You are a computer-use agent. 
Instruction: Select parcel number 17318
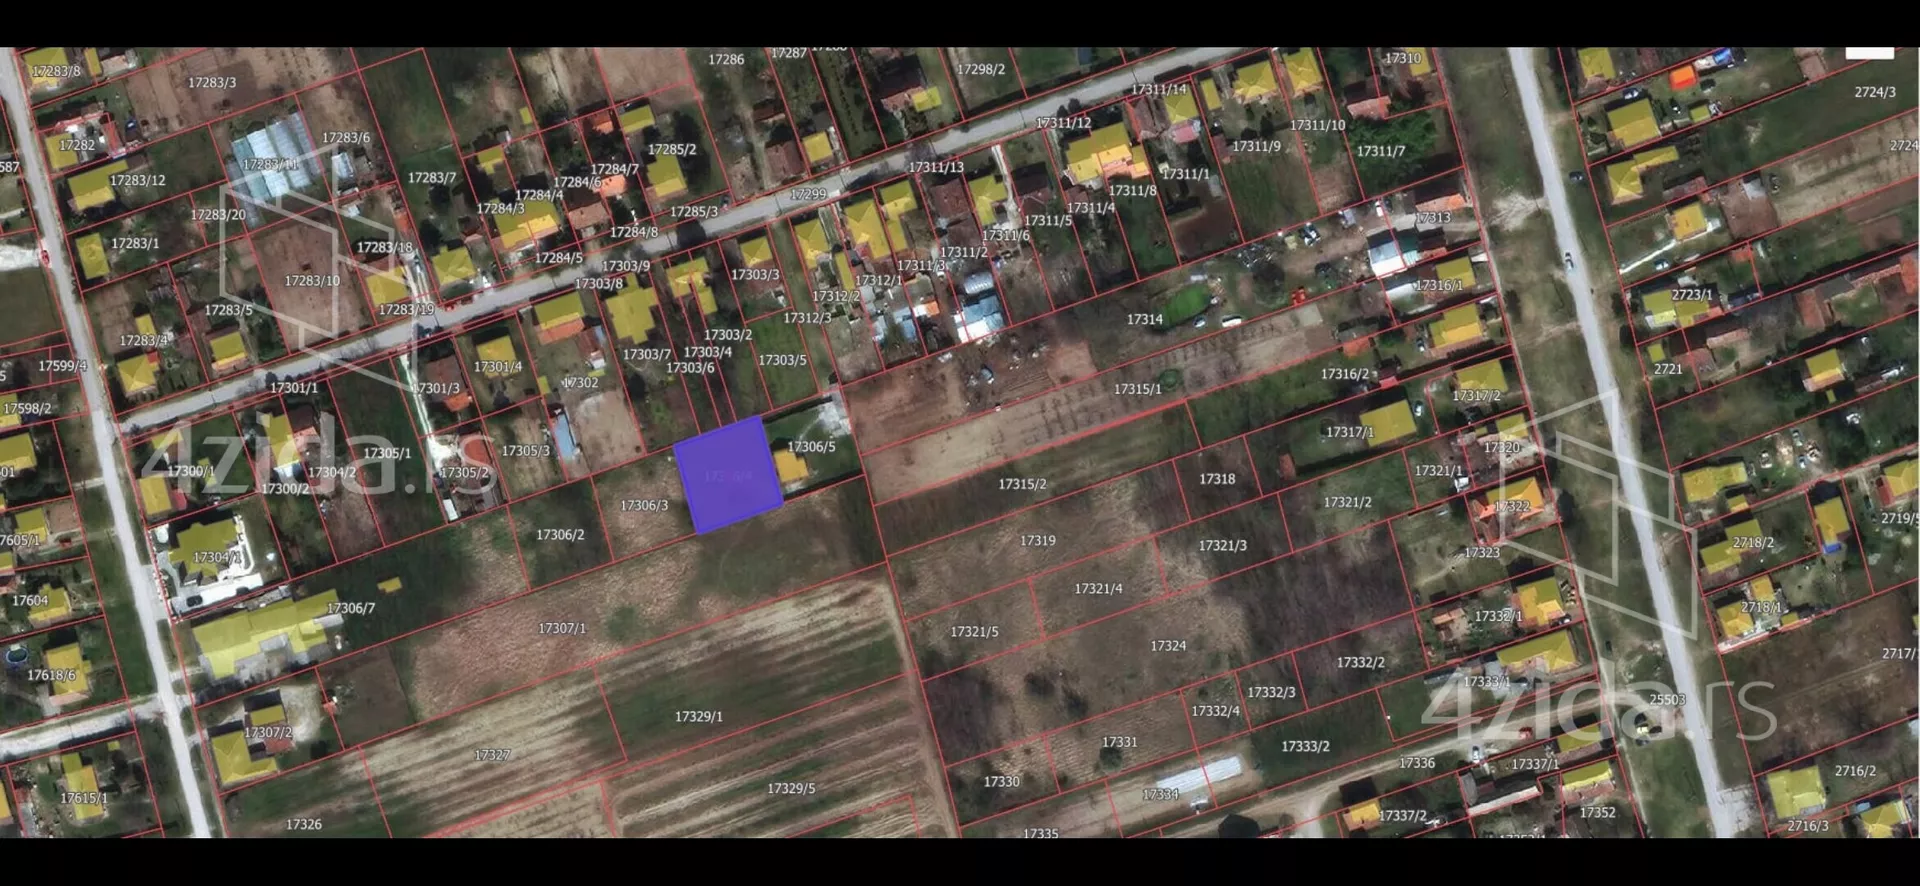pos(1216,479)
